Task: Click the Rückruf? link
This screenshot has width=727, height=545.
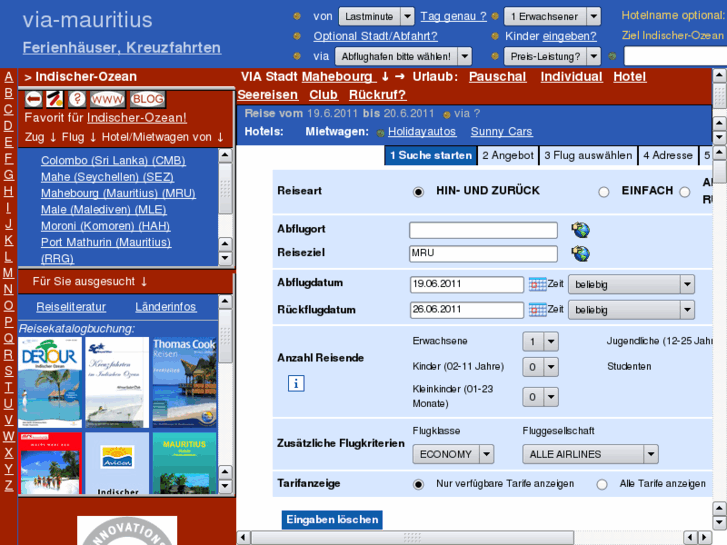Action: point(377,95)
